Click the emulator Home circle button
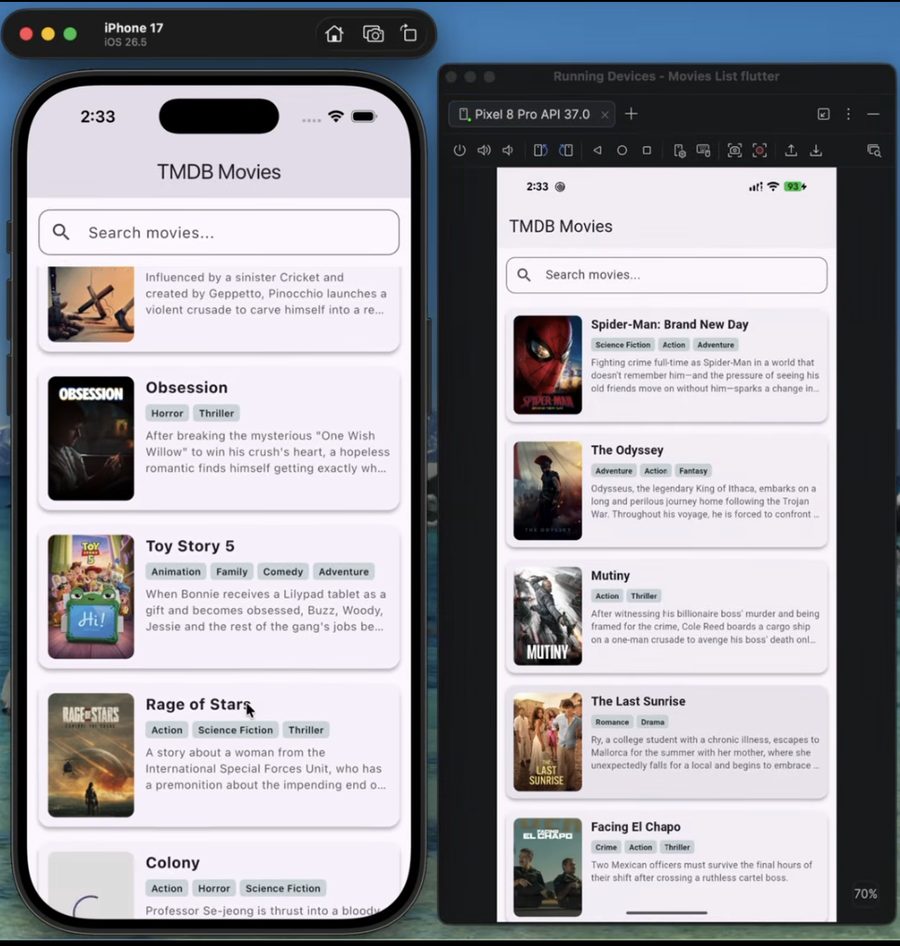 coord(622,150)
